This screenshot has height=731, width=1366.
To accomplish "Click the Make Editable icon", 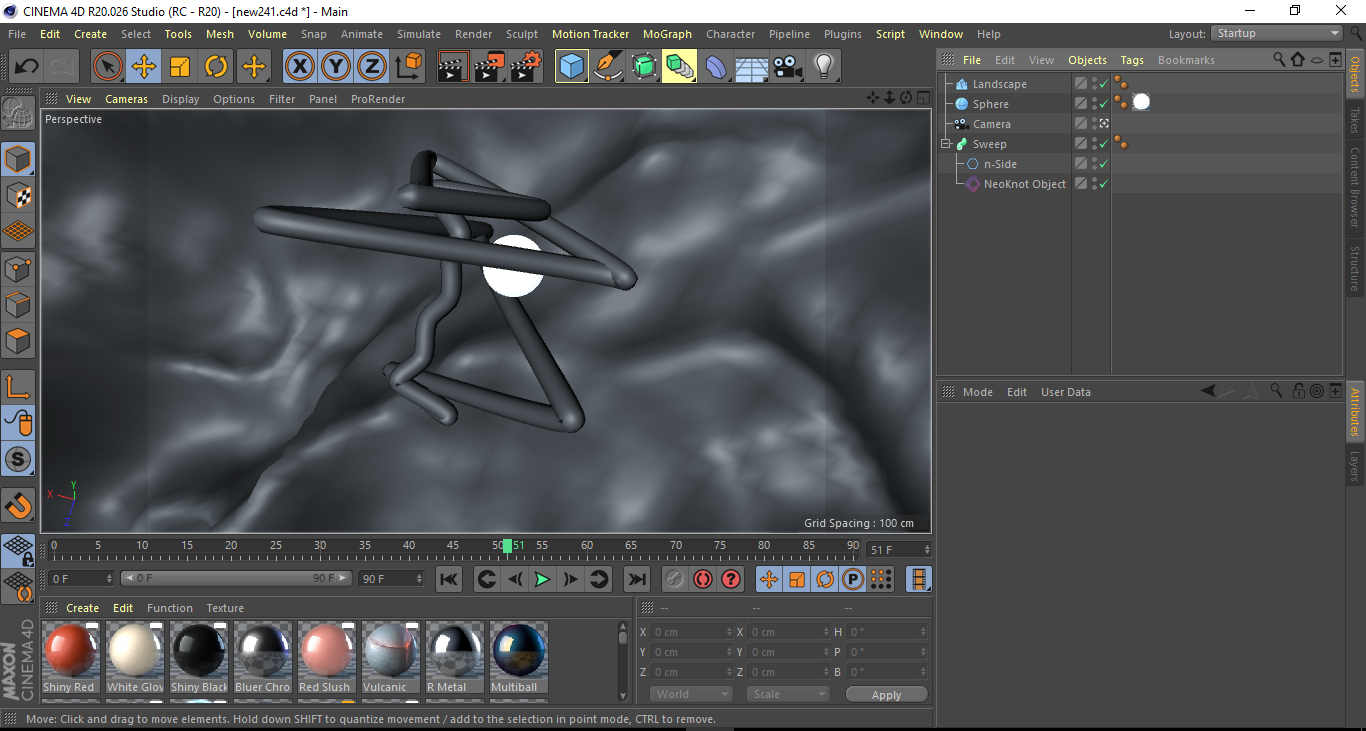I will [18, 113].
